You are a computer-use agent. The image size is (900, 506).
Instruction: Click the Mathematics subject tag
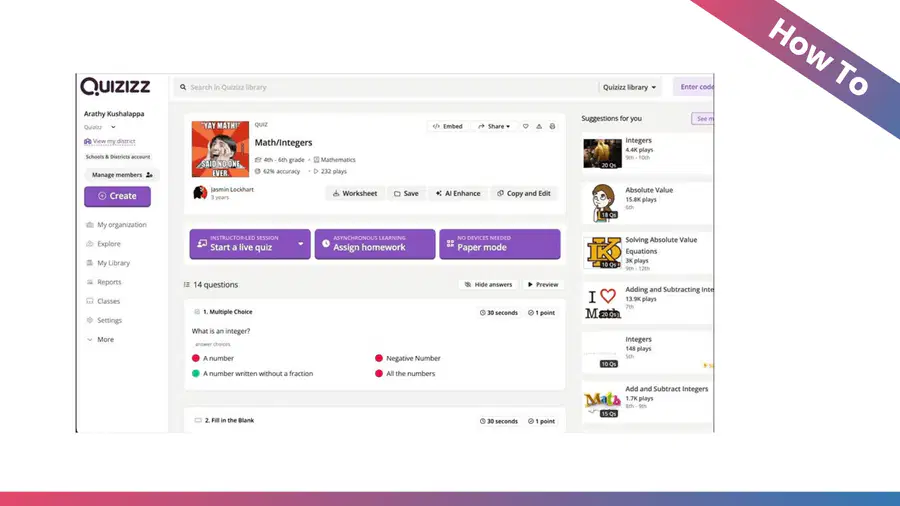pos(335,160)
